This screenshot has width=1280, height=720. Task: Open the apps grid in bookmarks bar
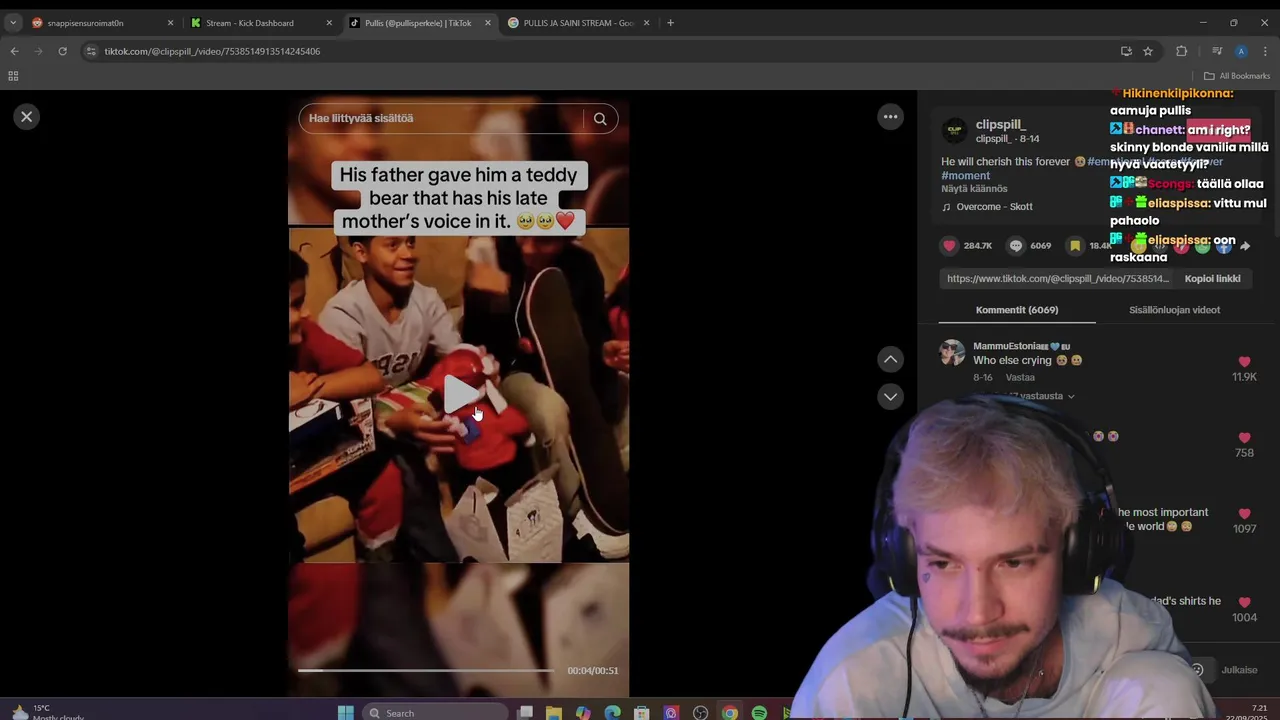coord(13,76)
